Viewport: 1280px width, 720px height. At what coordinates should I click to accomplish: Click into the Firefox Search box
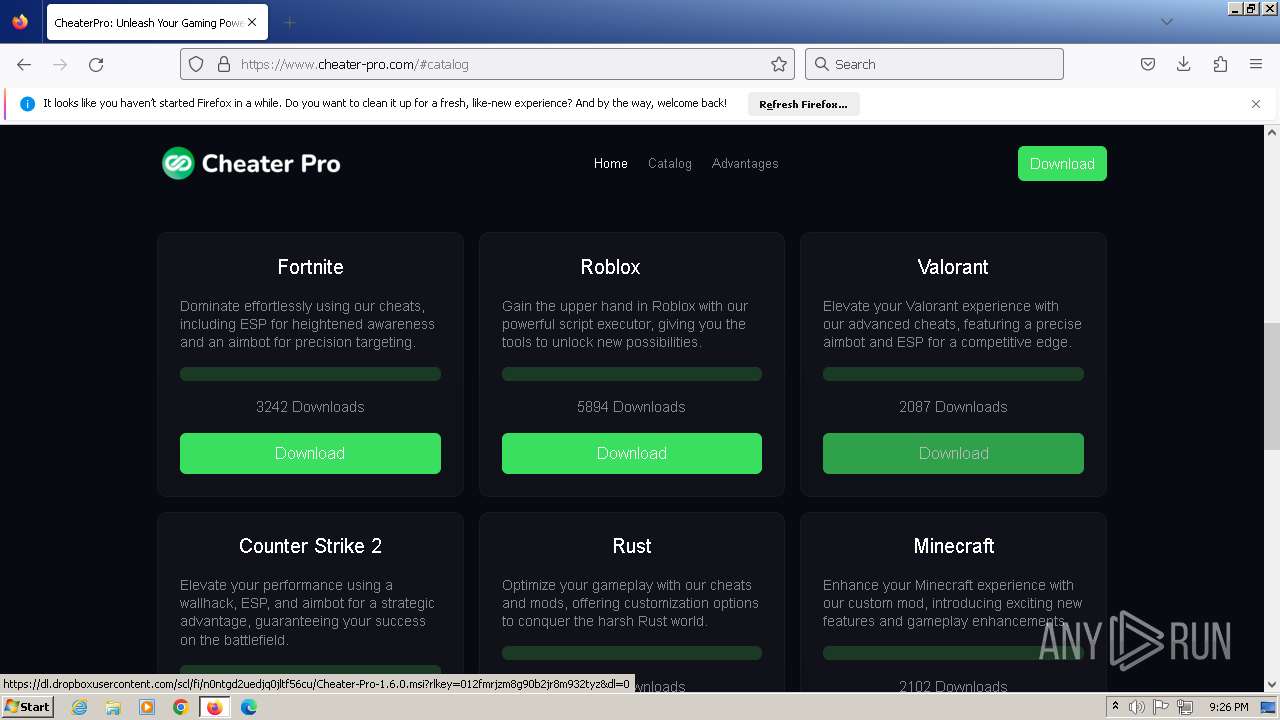pyautogui.click(x=934, y=64)
